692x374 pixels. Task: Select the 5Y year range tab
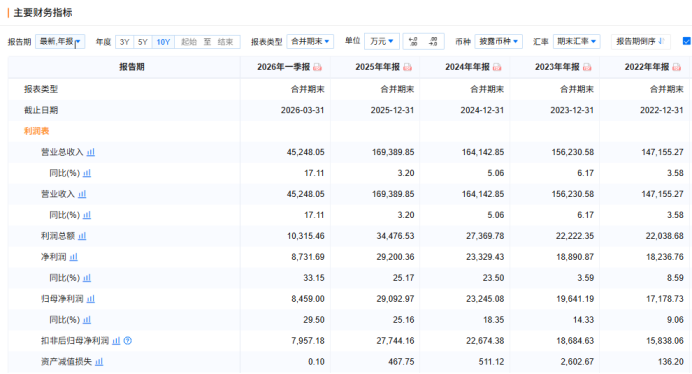tap(143, 42)
